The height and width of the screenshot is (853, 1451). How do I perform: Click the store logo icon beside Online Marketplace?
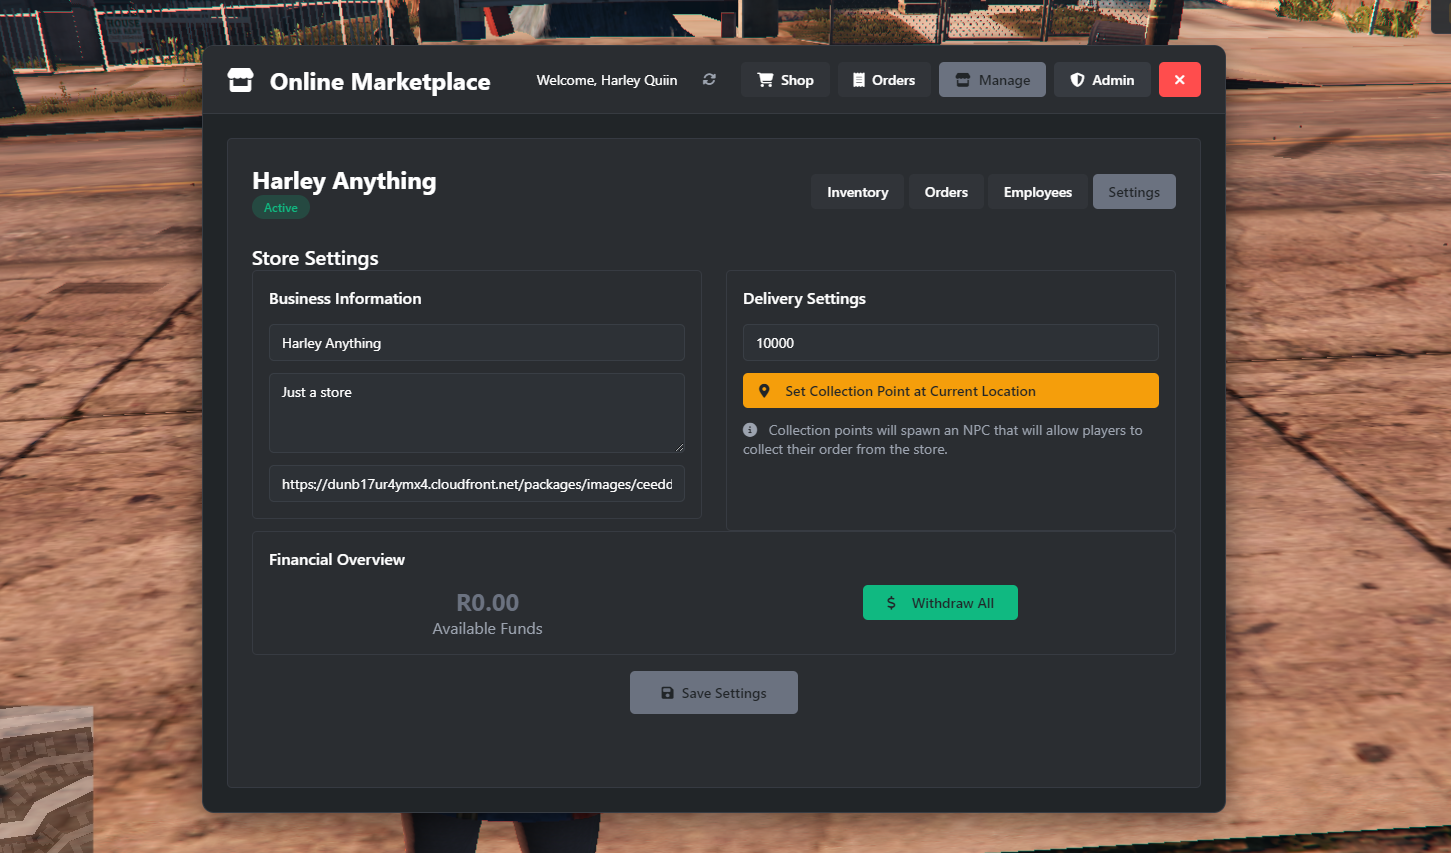[240, 81]
